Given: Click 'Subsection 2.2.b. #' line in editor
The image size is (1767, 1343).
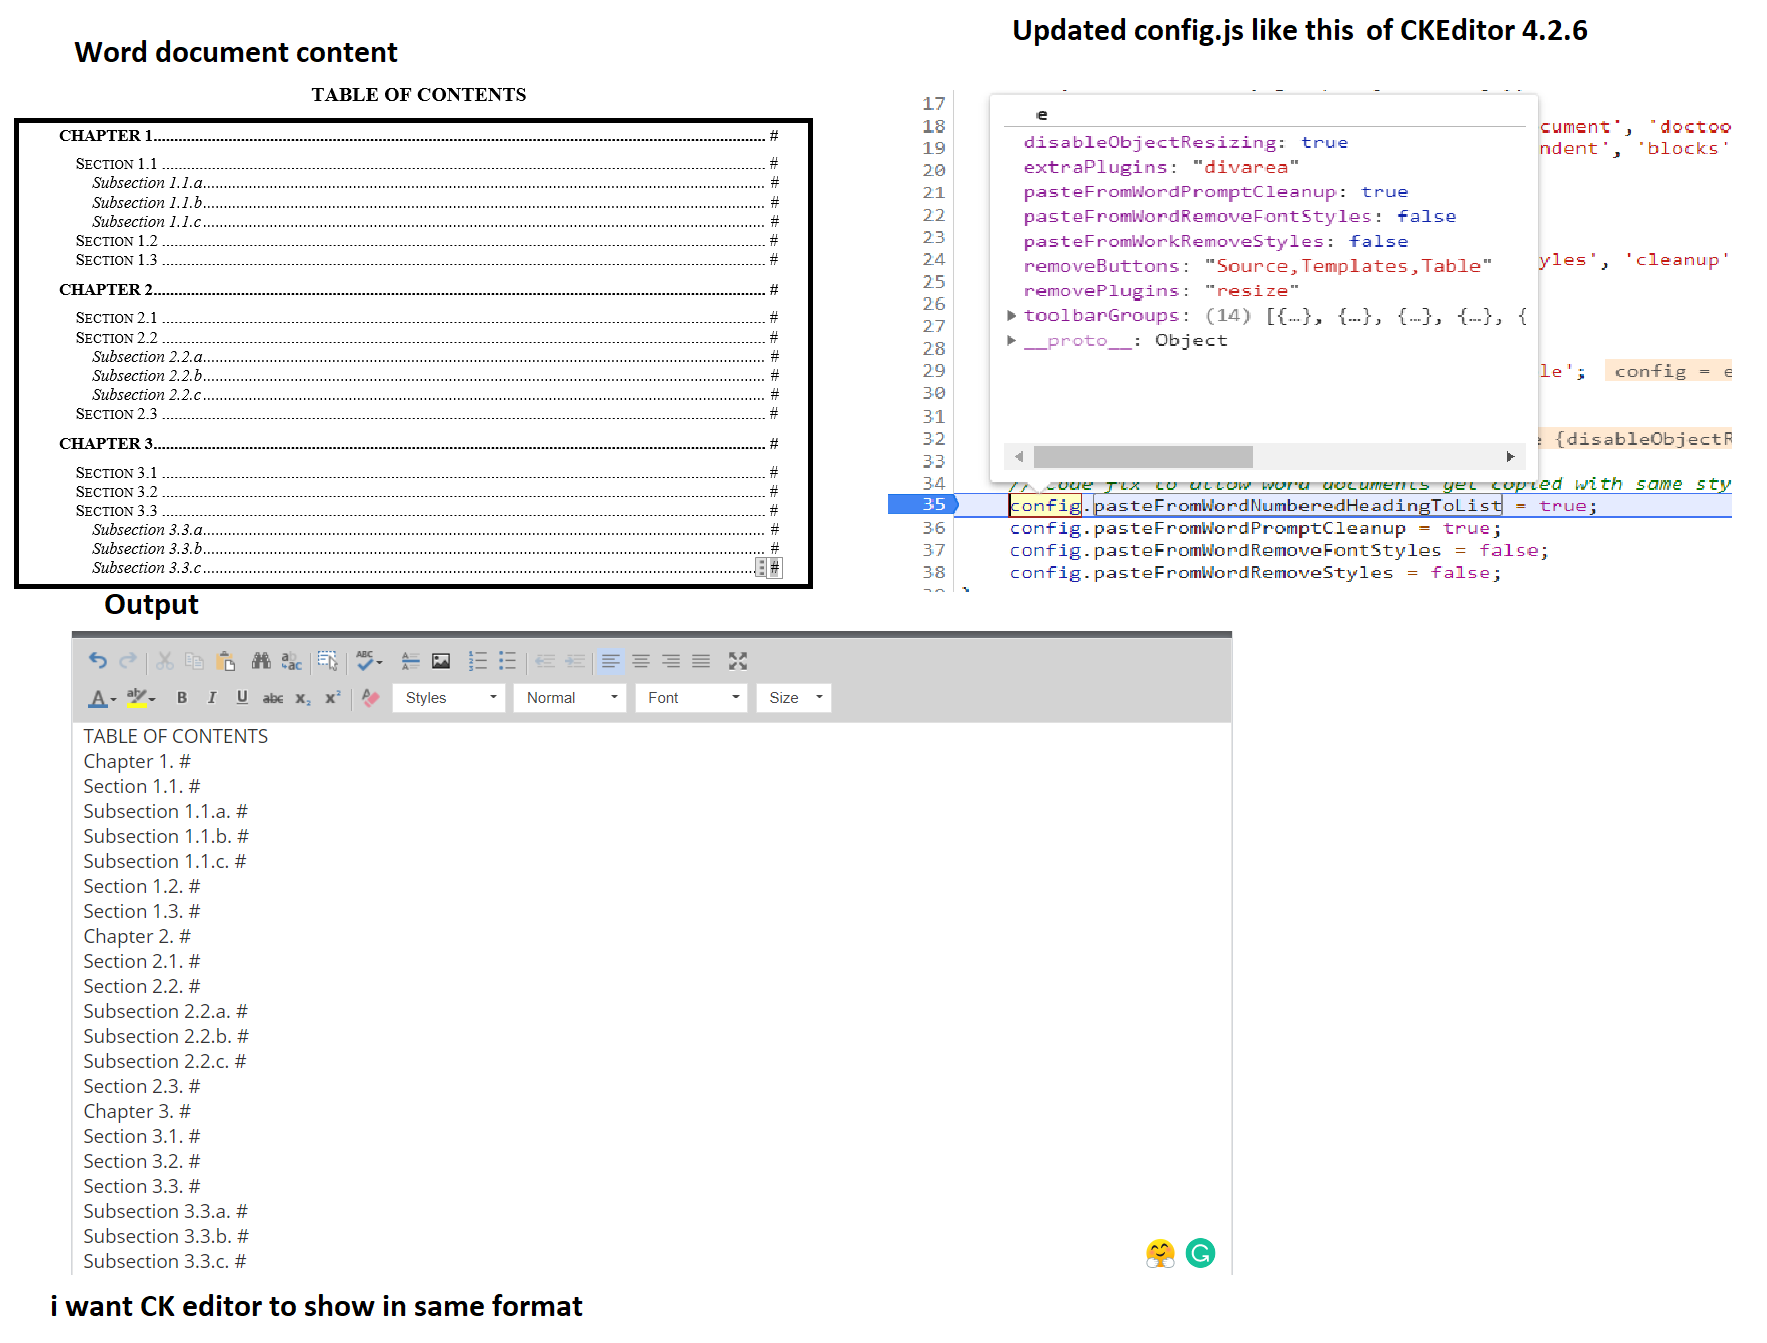Looking at the screenshot, I should point(166,1036).
